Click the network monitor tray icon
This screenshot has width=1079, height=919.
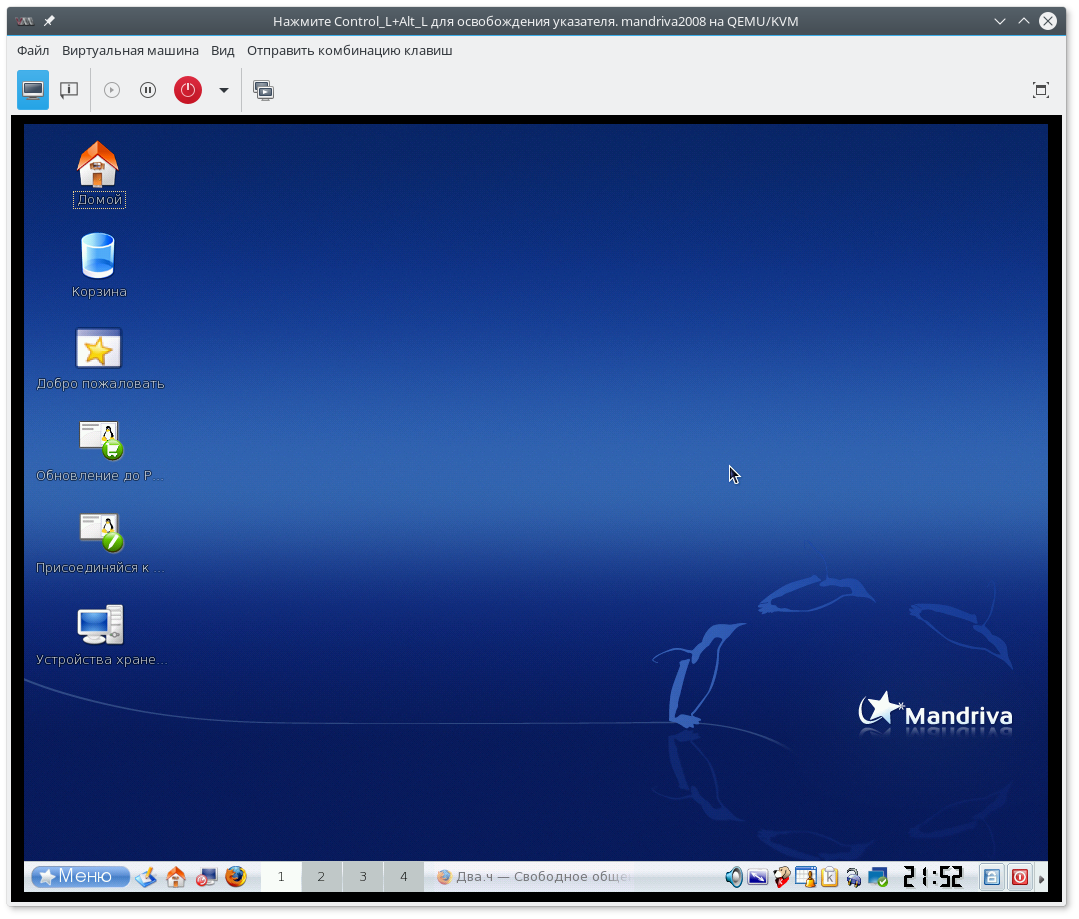click(x=878, y=876)
